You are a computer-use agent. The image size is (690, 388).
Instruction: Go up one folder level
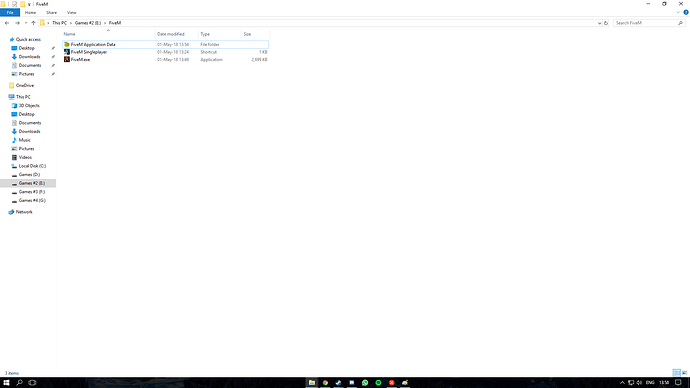pyautogui.click(x=33, y=23)
